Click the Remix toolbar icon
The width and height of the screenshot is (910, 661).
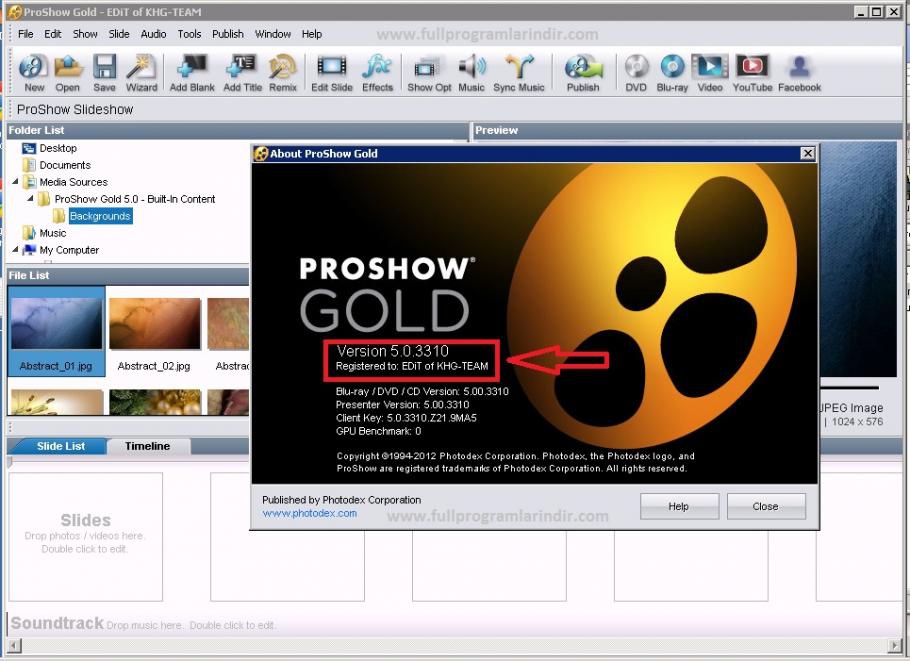point(283,73)
